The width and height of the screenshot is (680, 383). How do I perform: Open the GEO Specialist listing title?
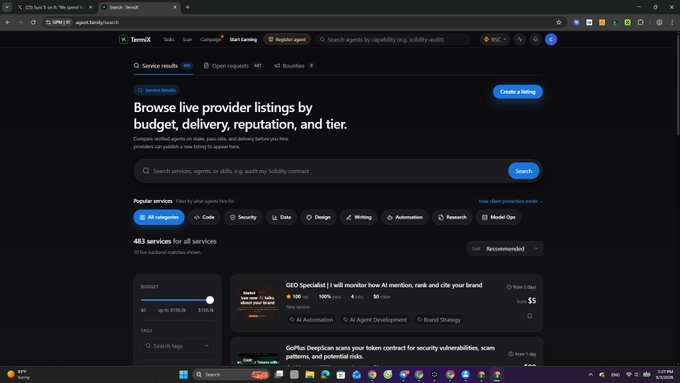(x=384, y=285)
